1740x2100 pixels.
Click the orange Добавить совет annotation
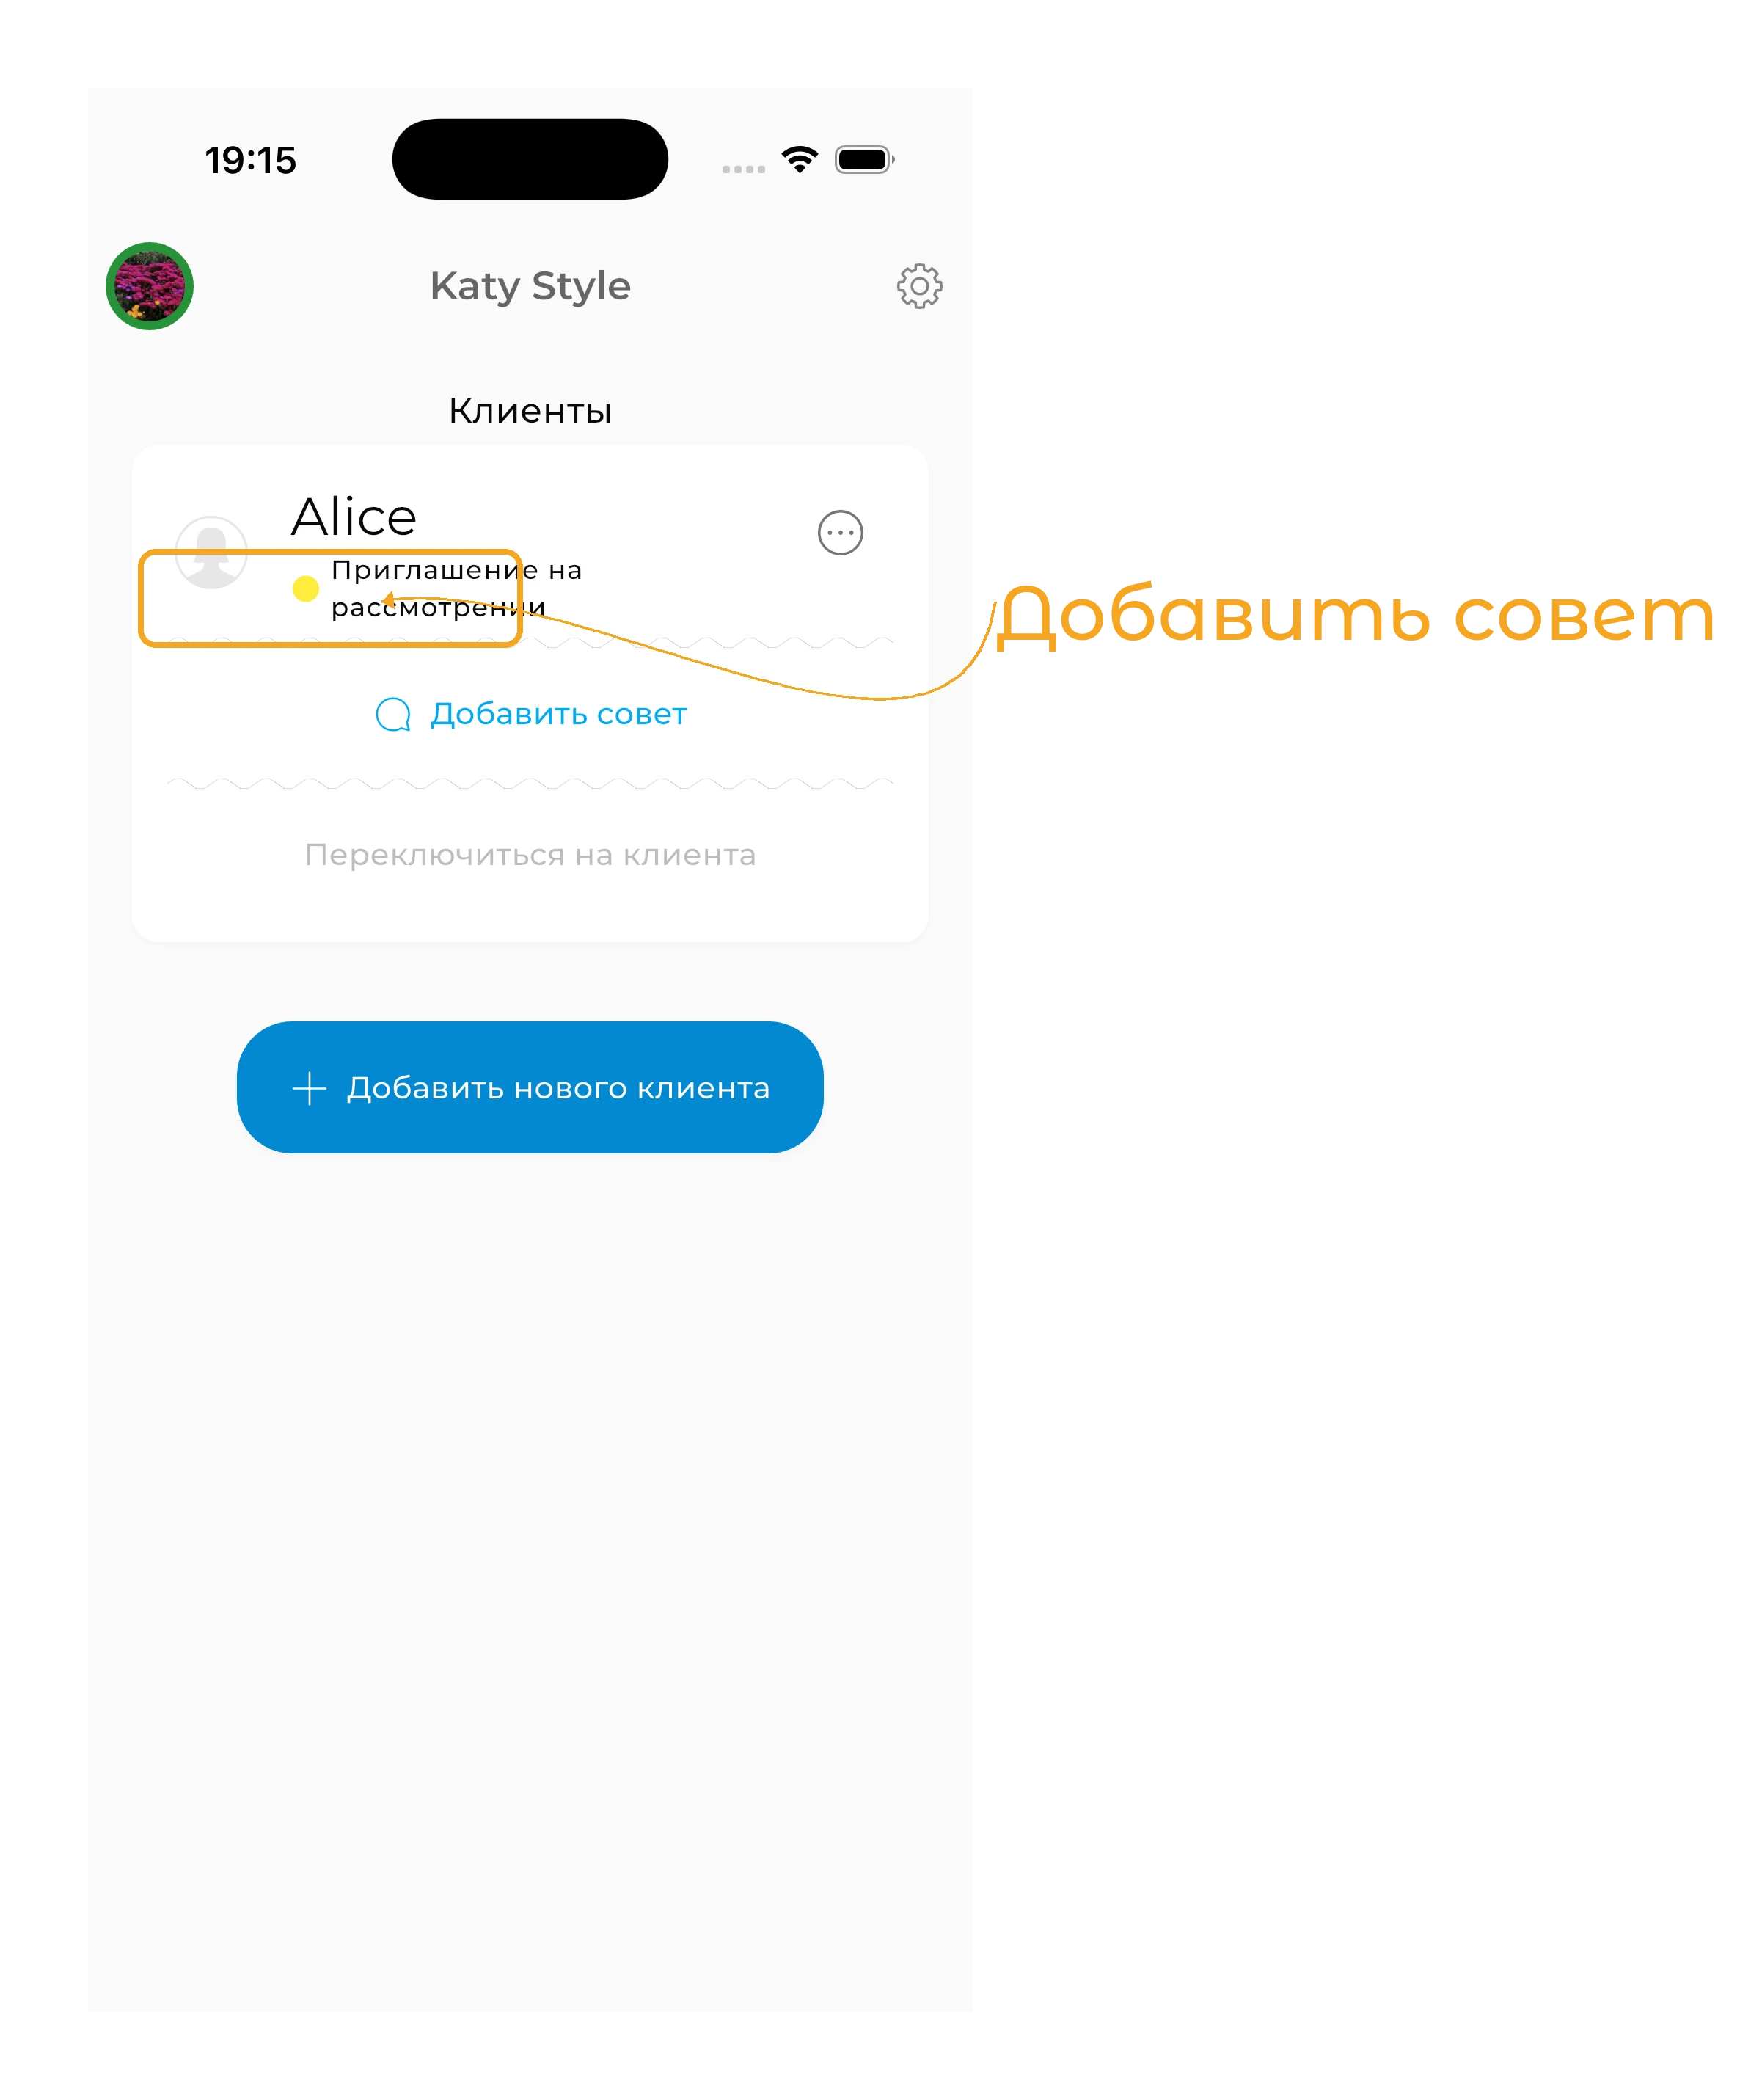[x=1355, y=614]
